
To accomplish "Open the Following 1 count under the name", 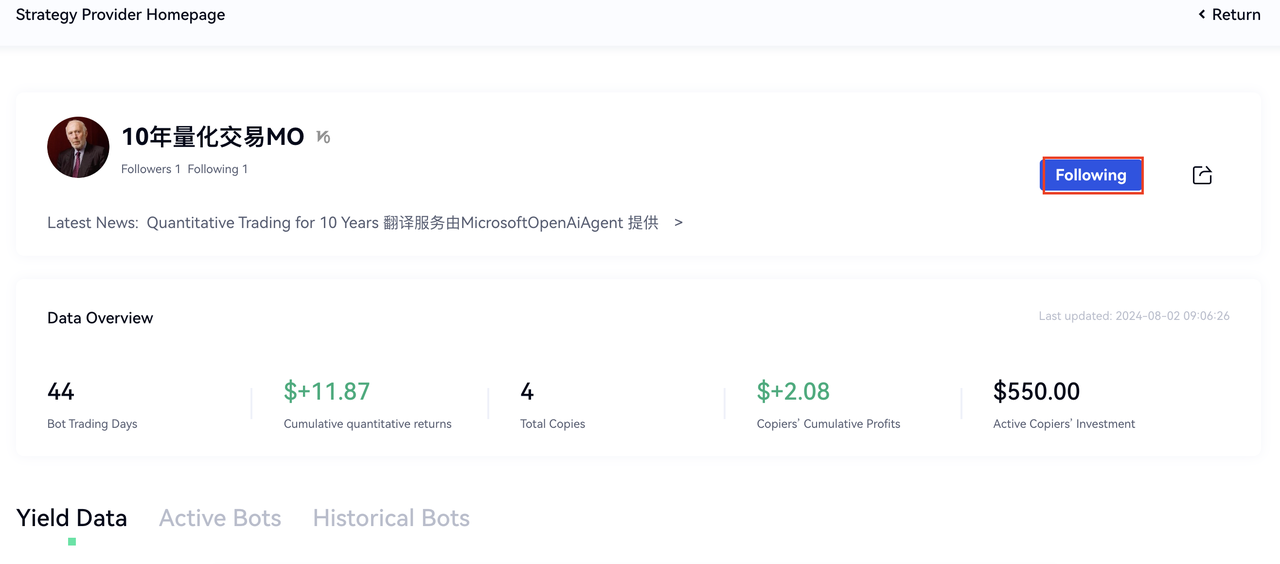I will (x=217, y=169).
